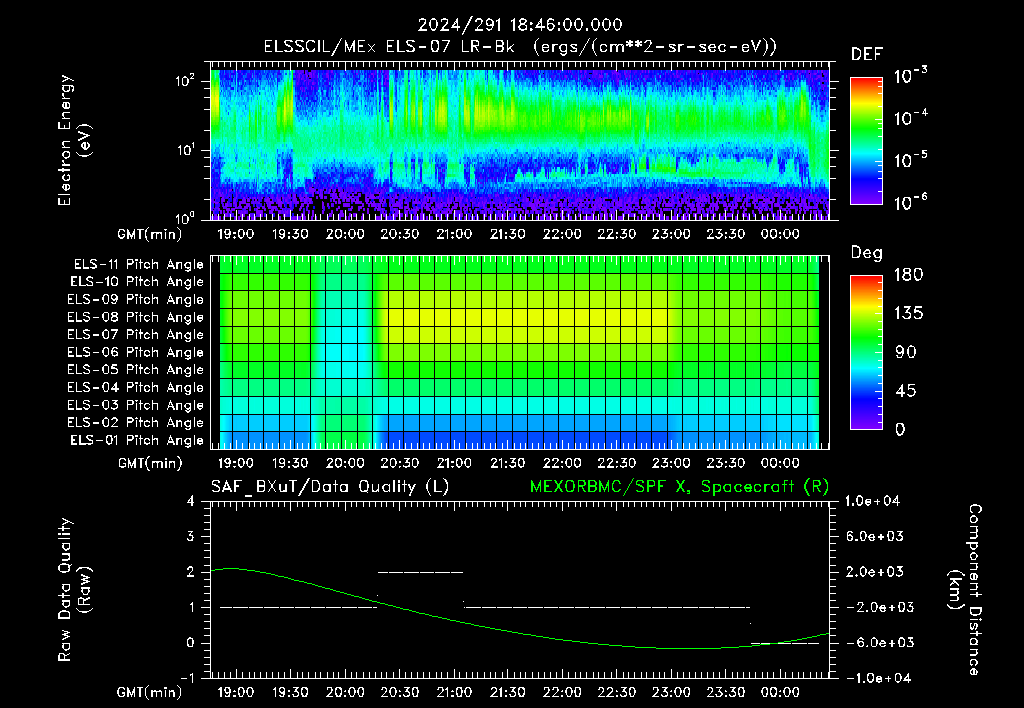Viewport: 1024px width, 708px height.
Task: Select the ELS-05 Pitch Angle row label
Action: (136, 370)
